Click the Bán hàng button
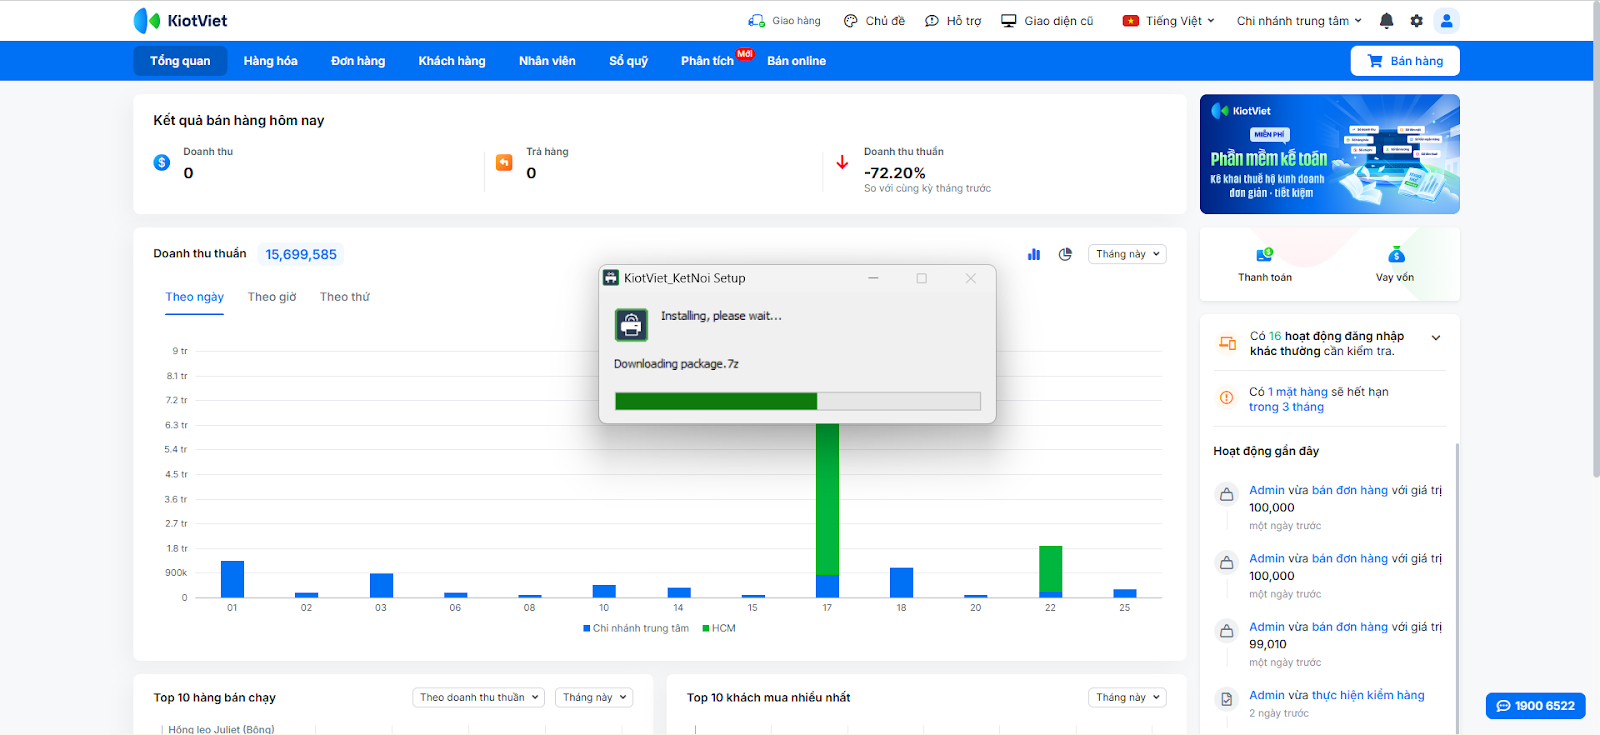 coord(1405,61)
